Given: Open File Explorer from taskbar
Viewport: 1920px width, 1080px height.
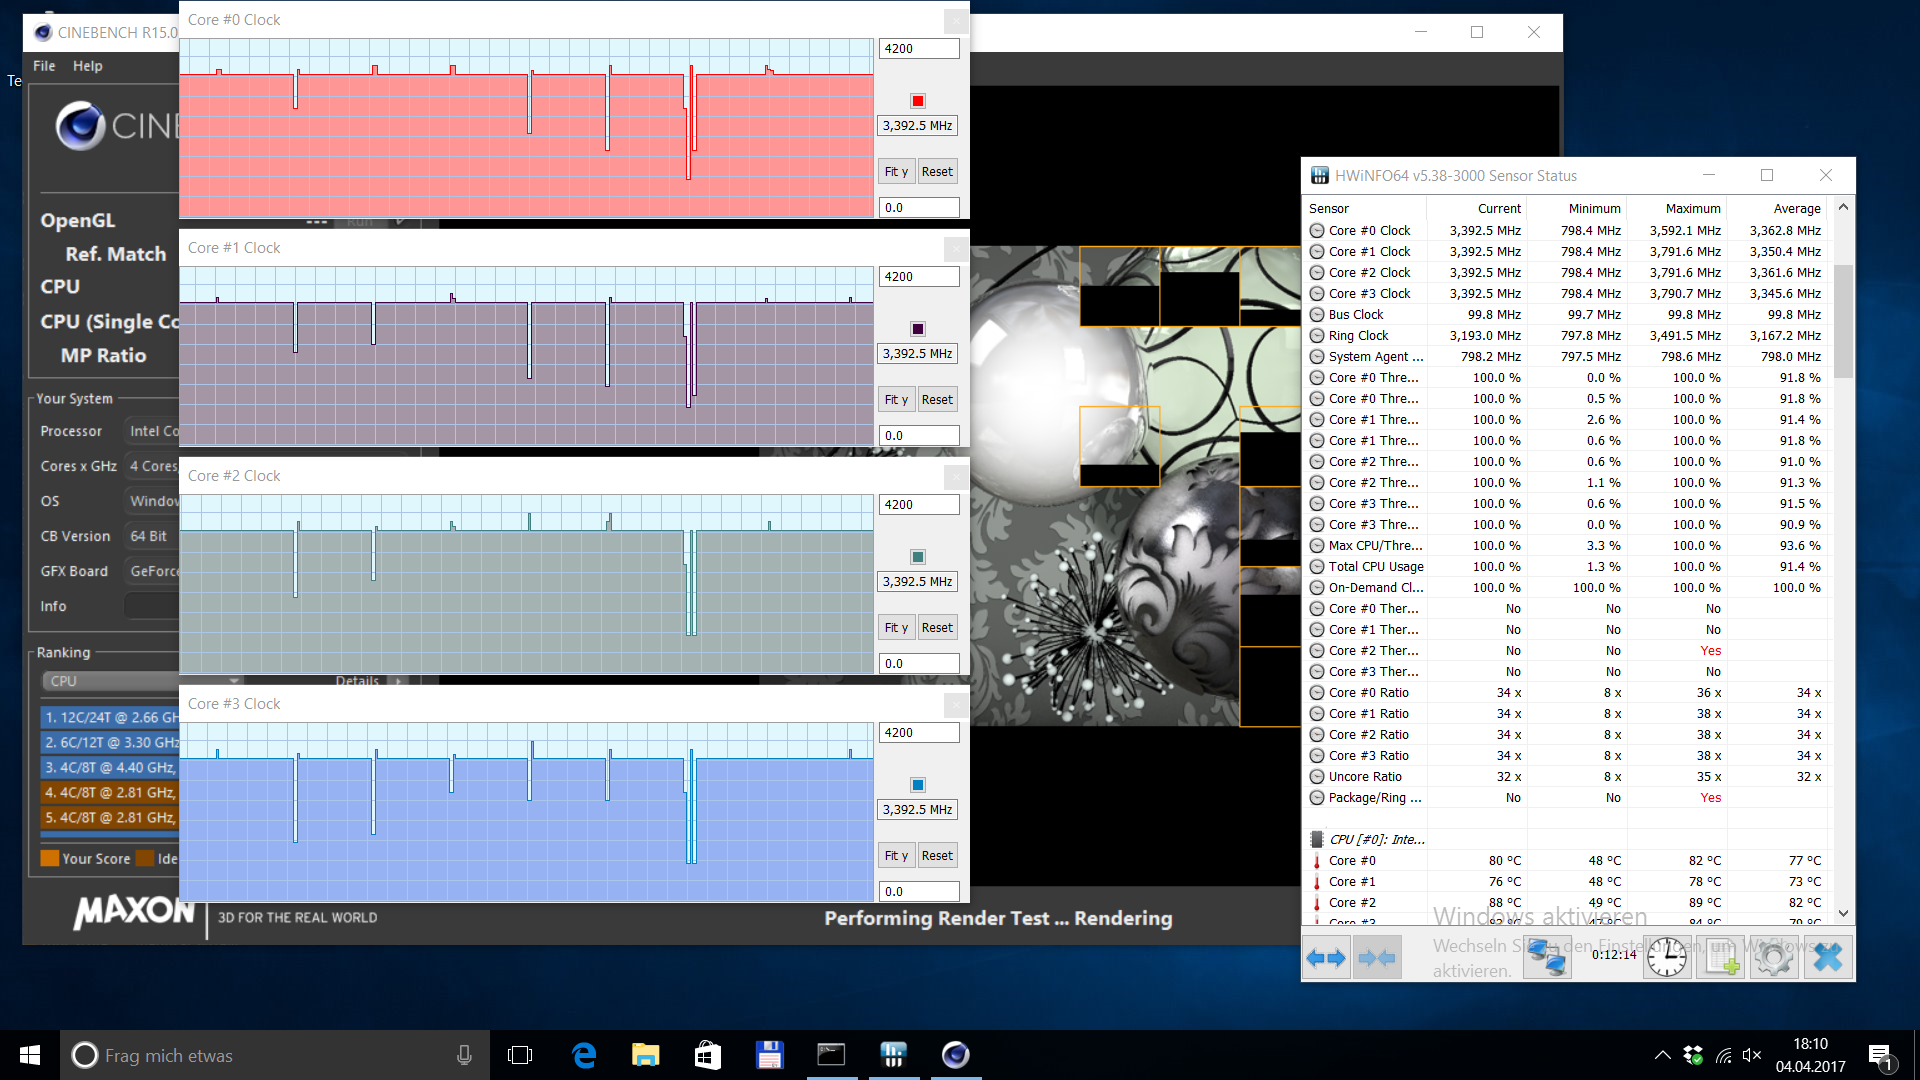Looking at the screenshot, I should (646, 1055).
